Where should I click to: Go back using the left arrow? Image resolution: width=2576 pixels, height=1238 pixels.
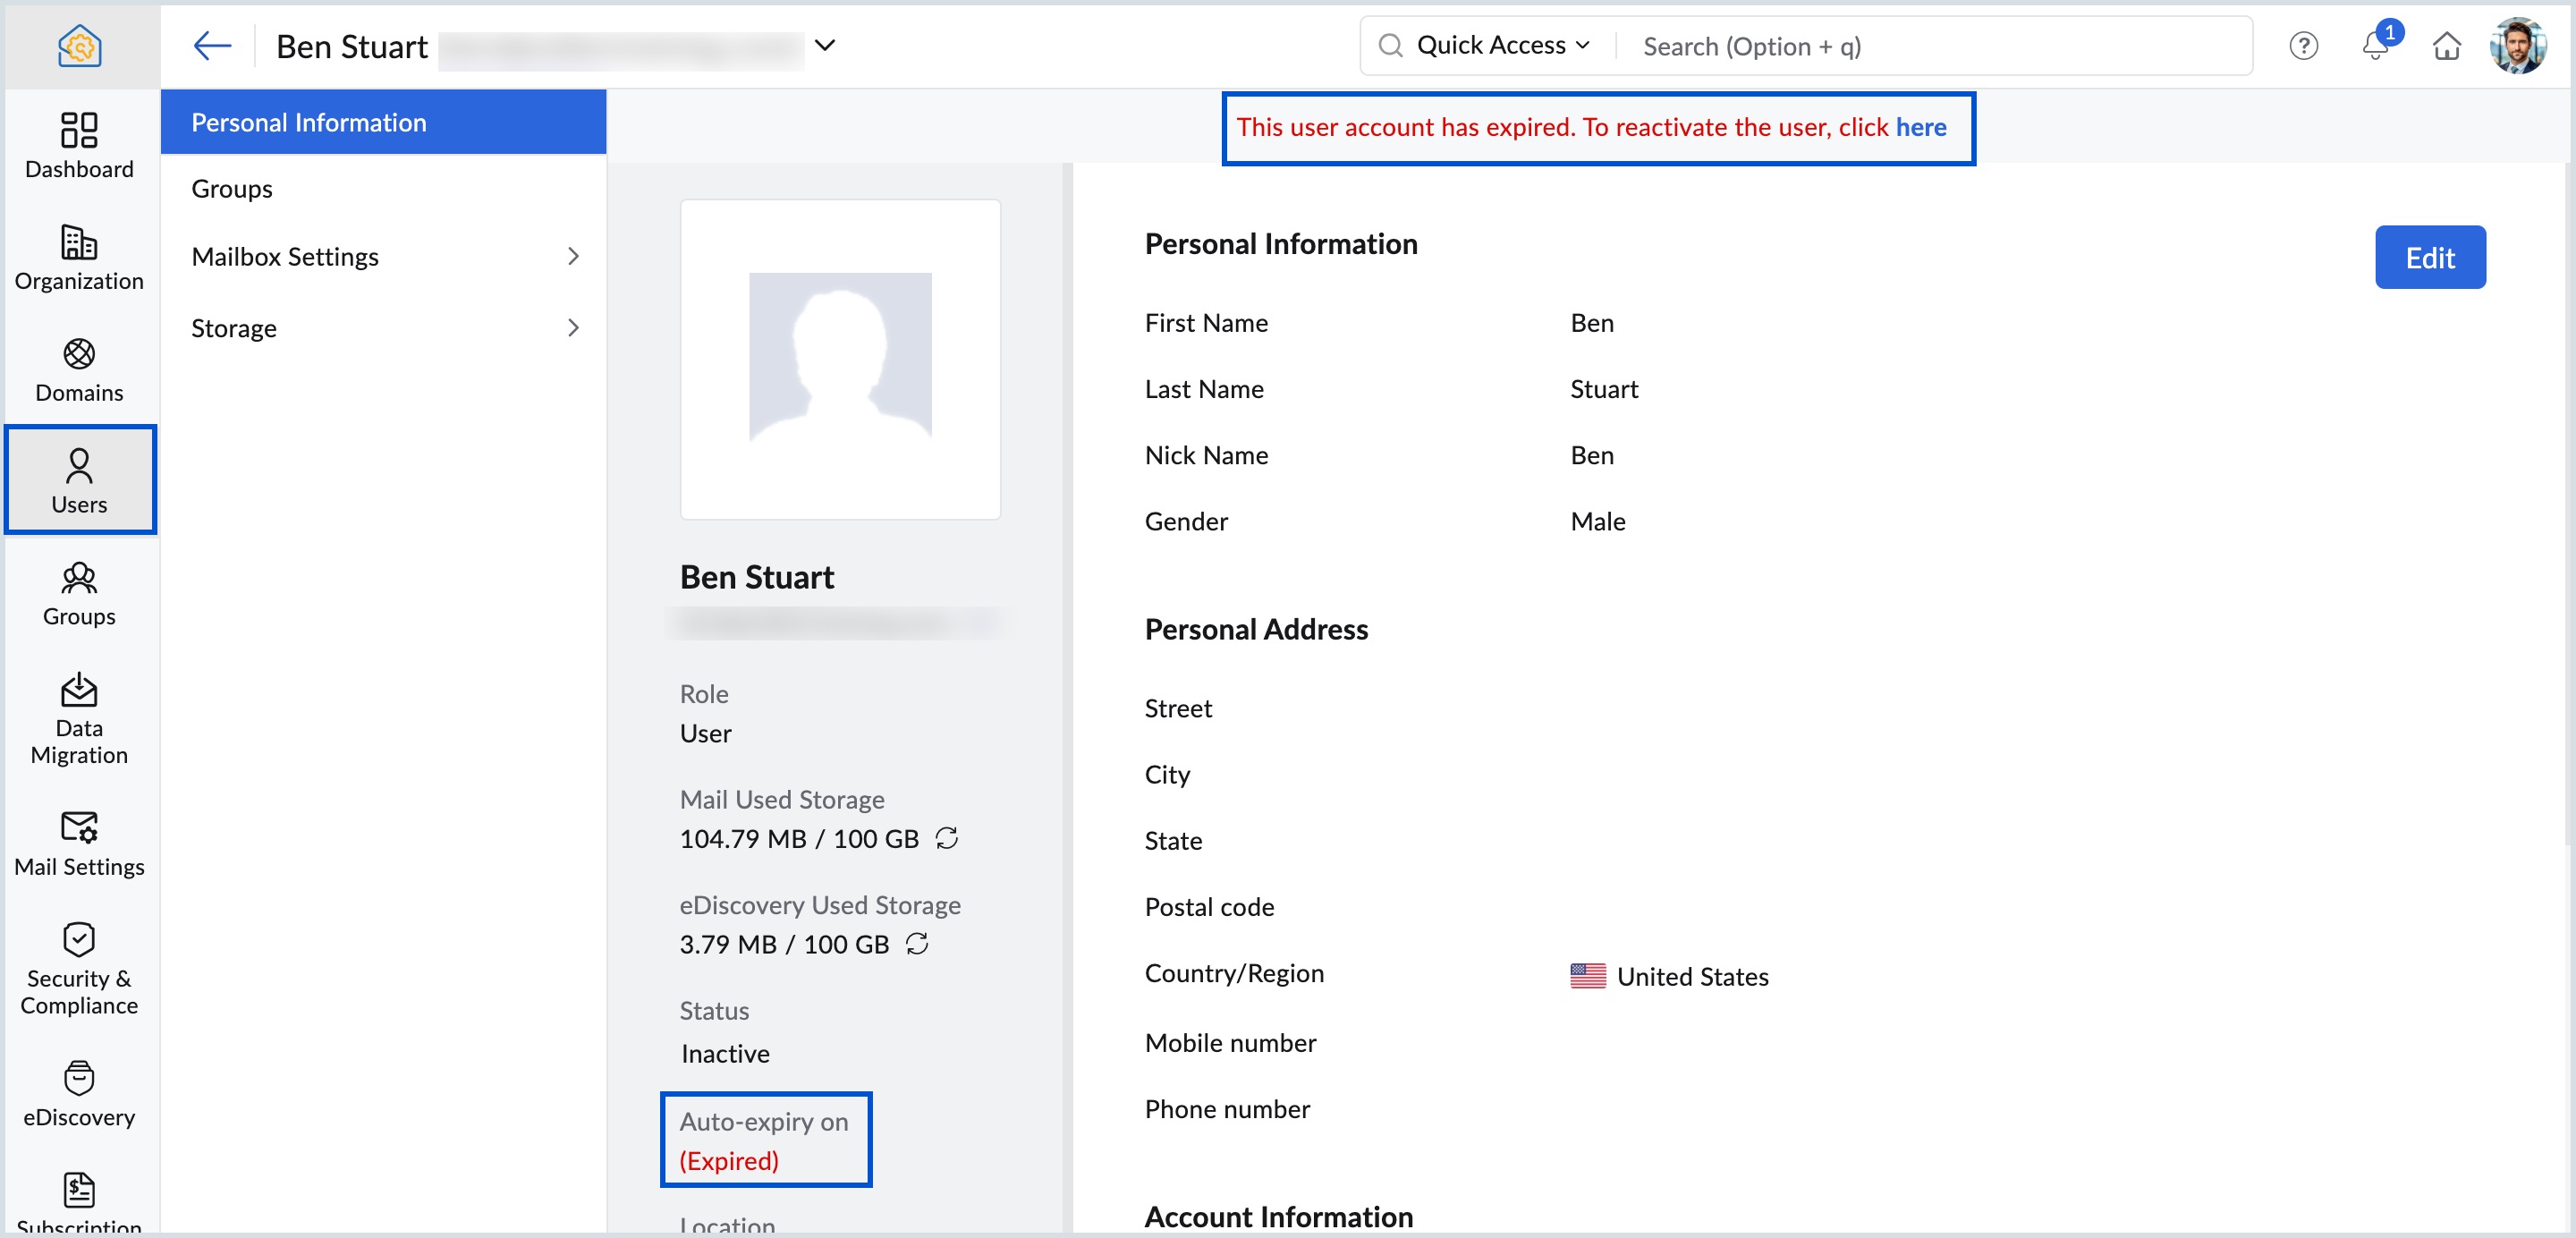tap(212, 46)
